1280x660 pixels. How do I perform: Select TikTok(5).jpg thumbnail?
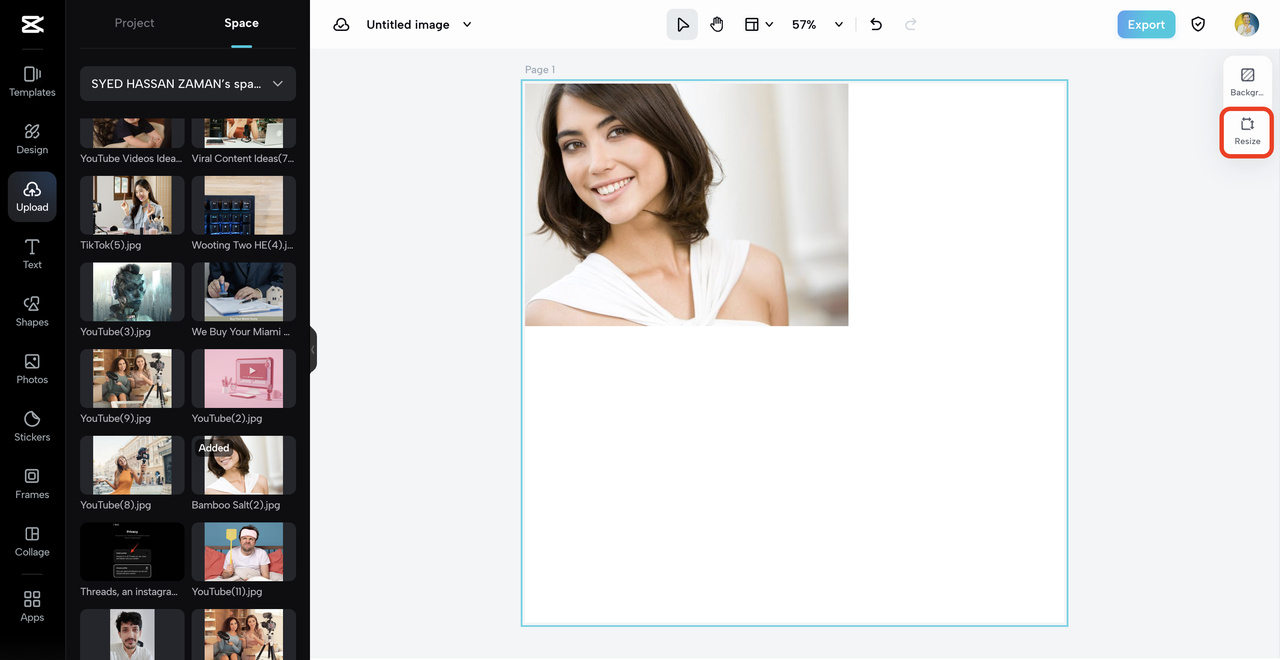pos(132,205)
